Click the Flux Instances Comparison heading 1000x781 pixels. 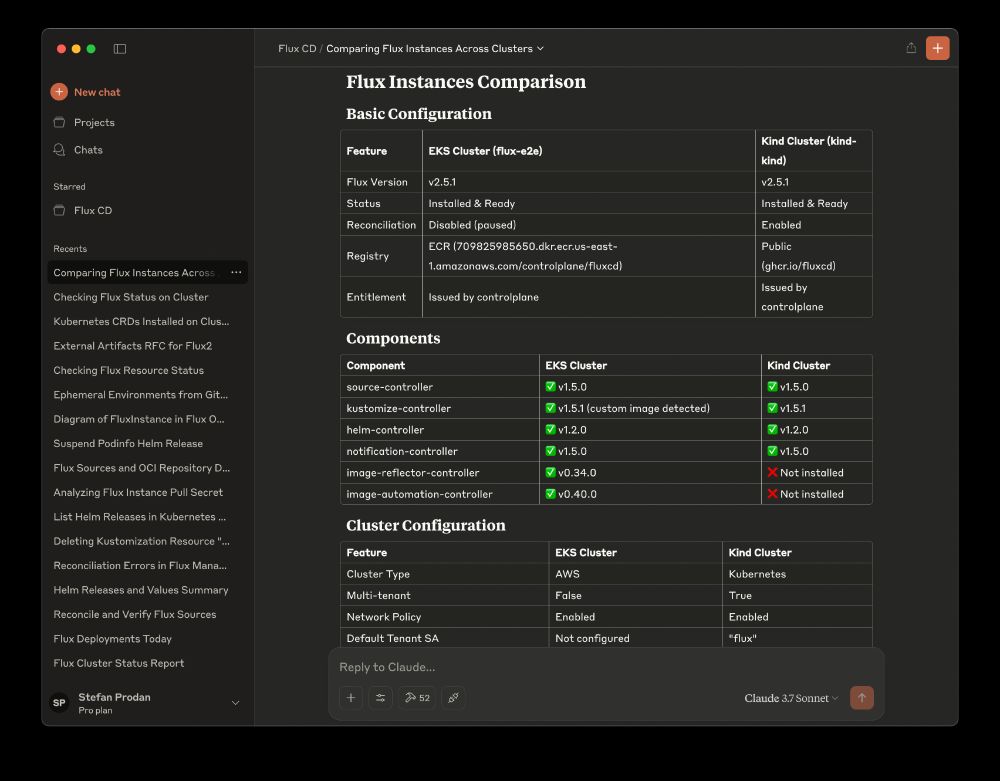[x=466, y=82]
